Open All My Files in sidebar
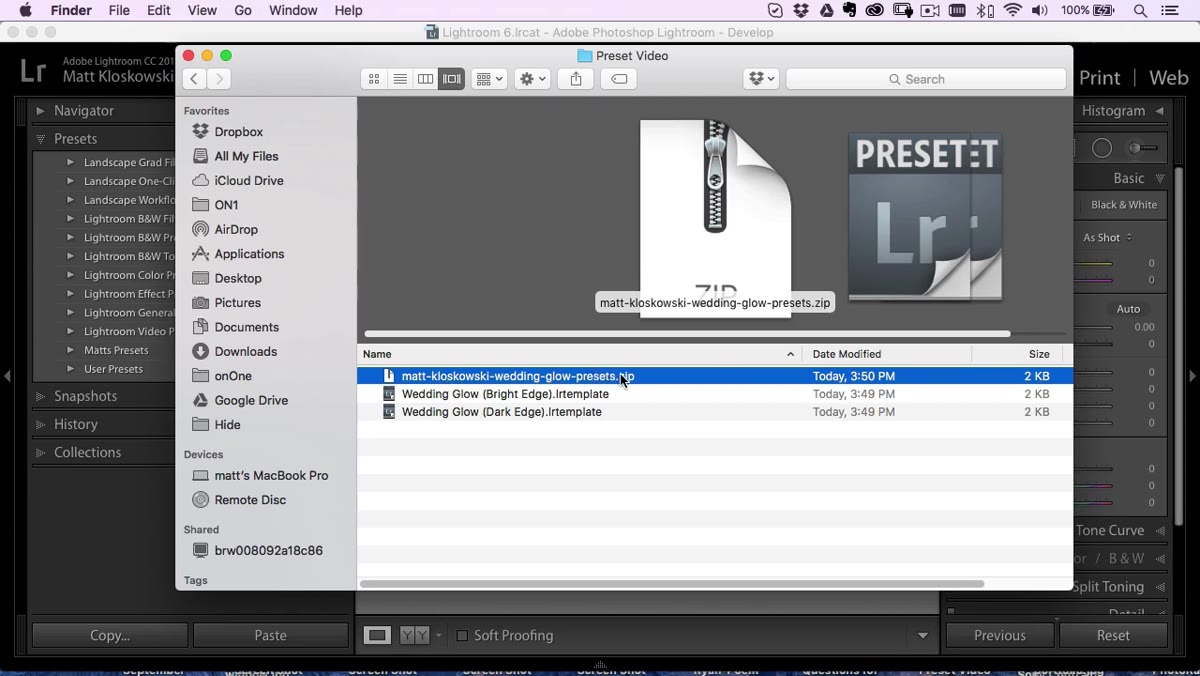1200x676 pixels. [x=246, y=156]
